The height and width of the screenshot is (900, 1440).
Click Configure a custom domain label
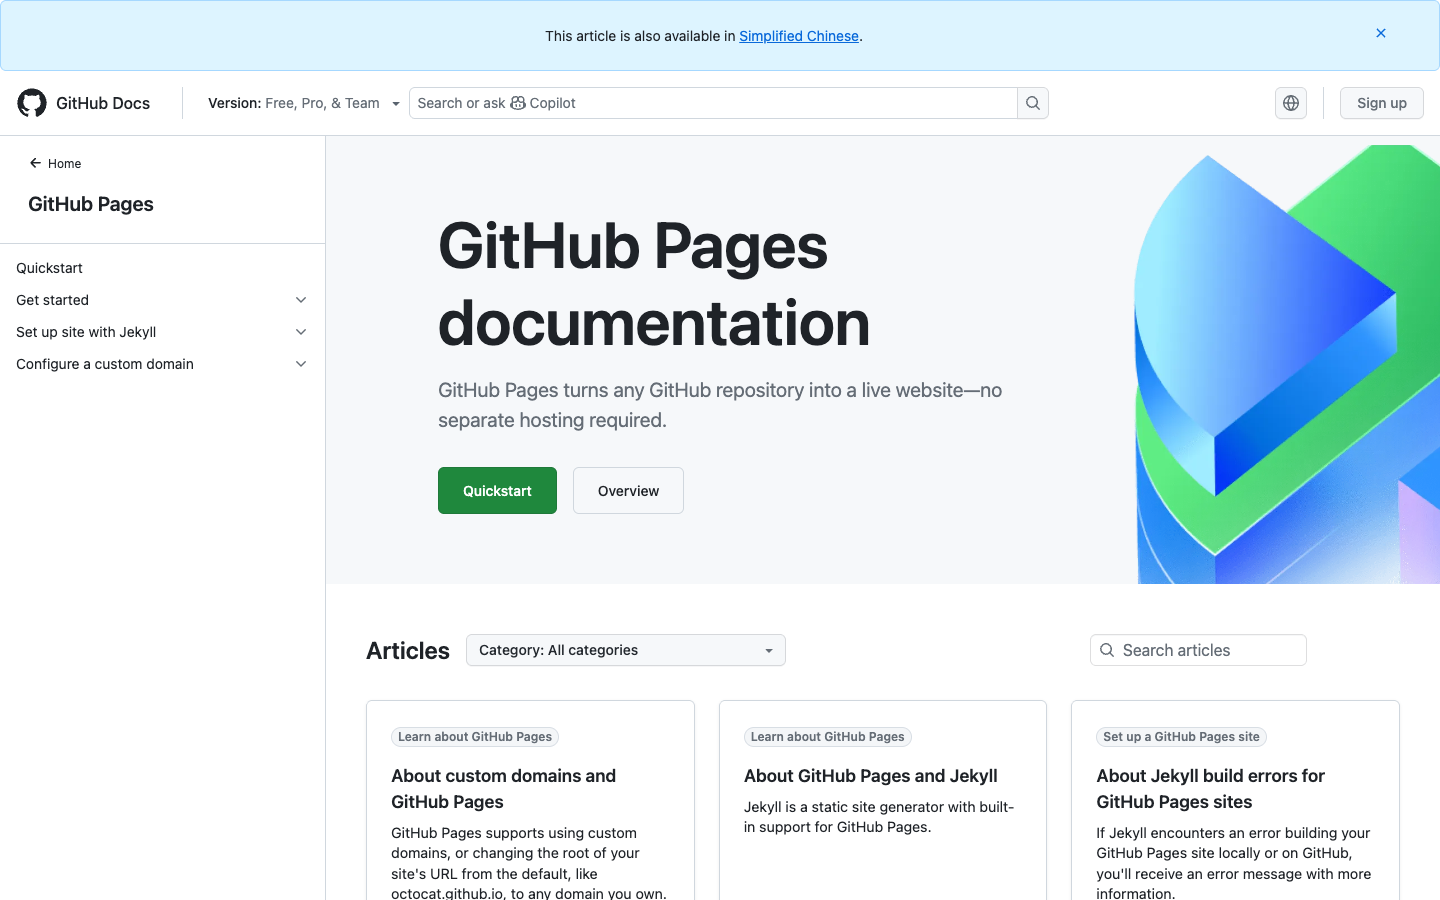(x=105, y=364)
